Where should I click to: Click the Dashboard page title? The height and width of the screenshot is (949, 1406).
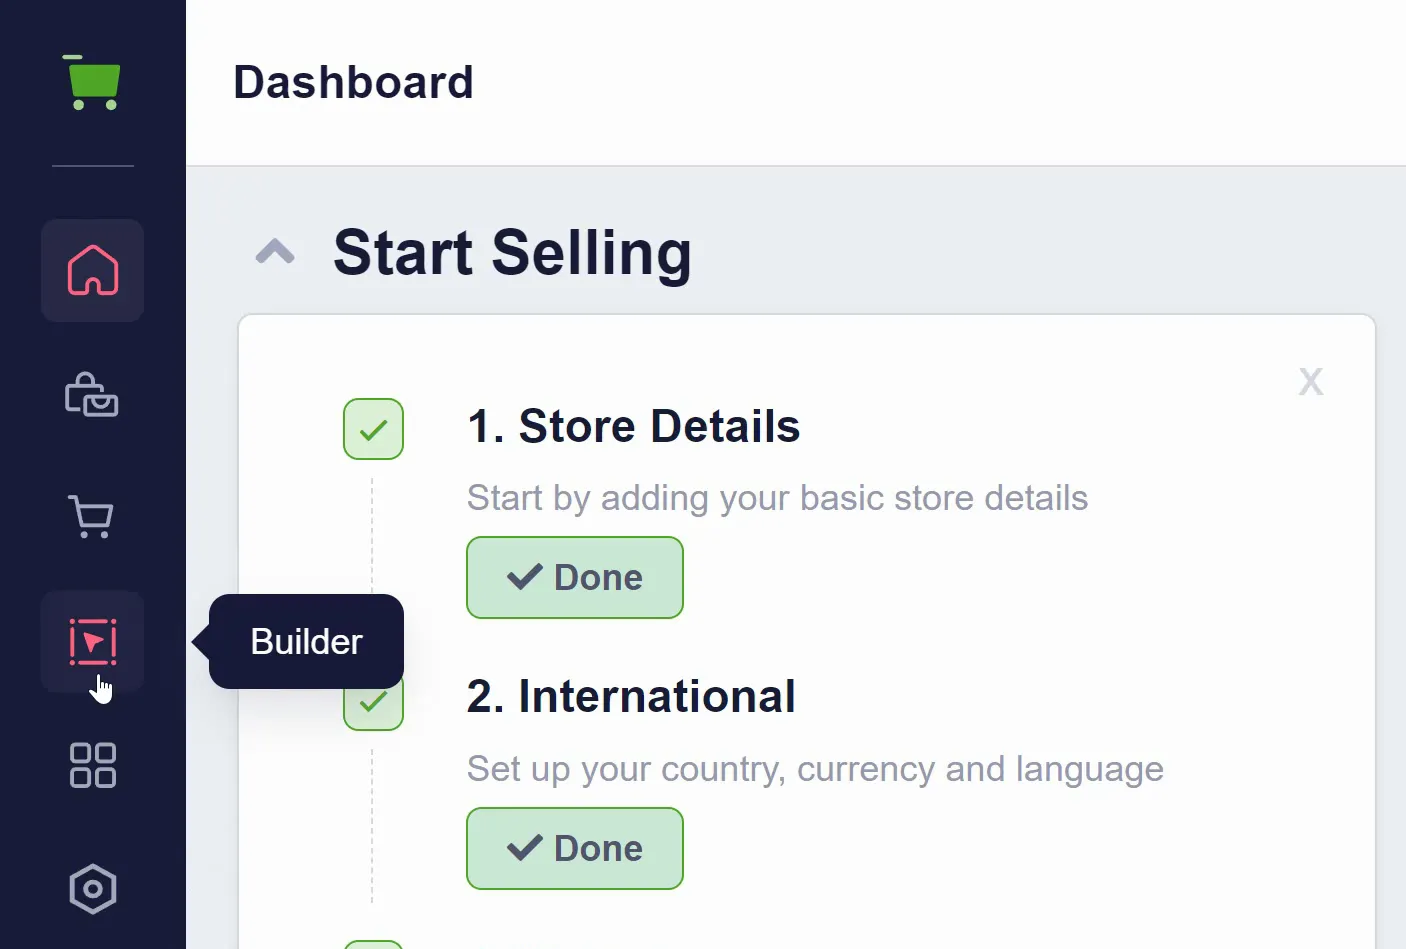pos(353,82)
